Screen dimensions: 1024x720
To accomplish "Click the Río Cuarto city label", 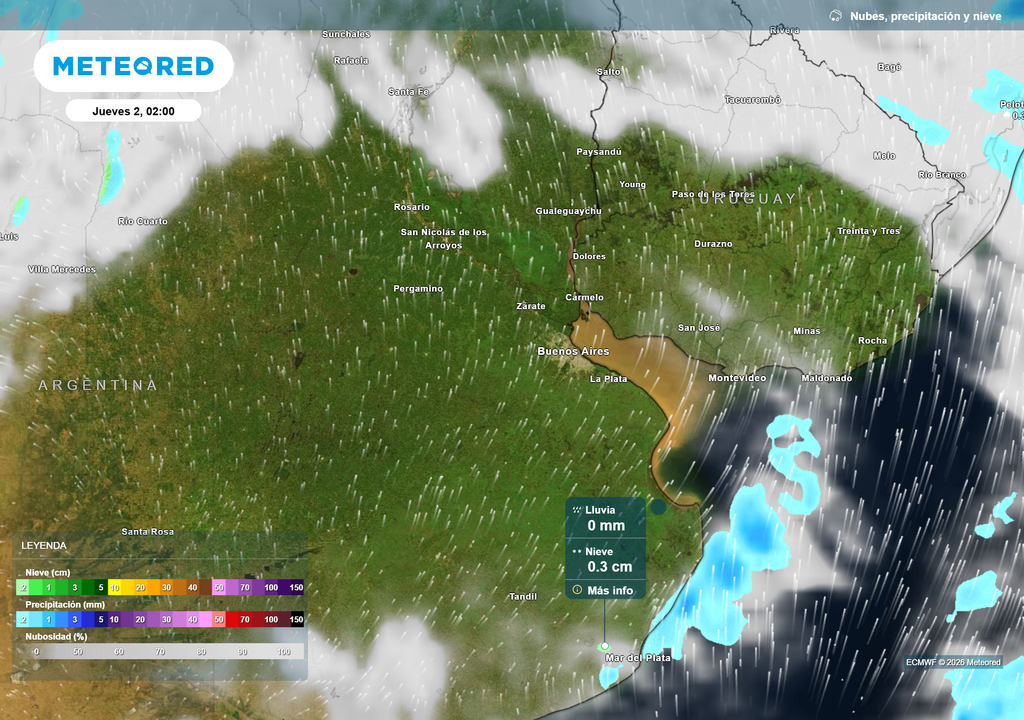I will point(143,221).
